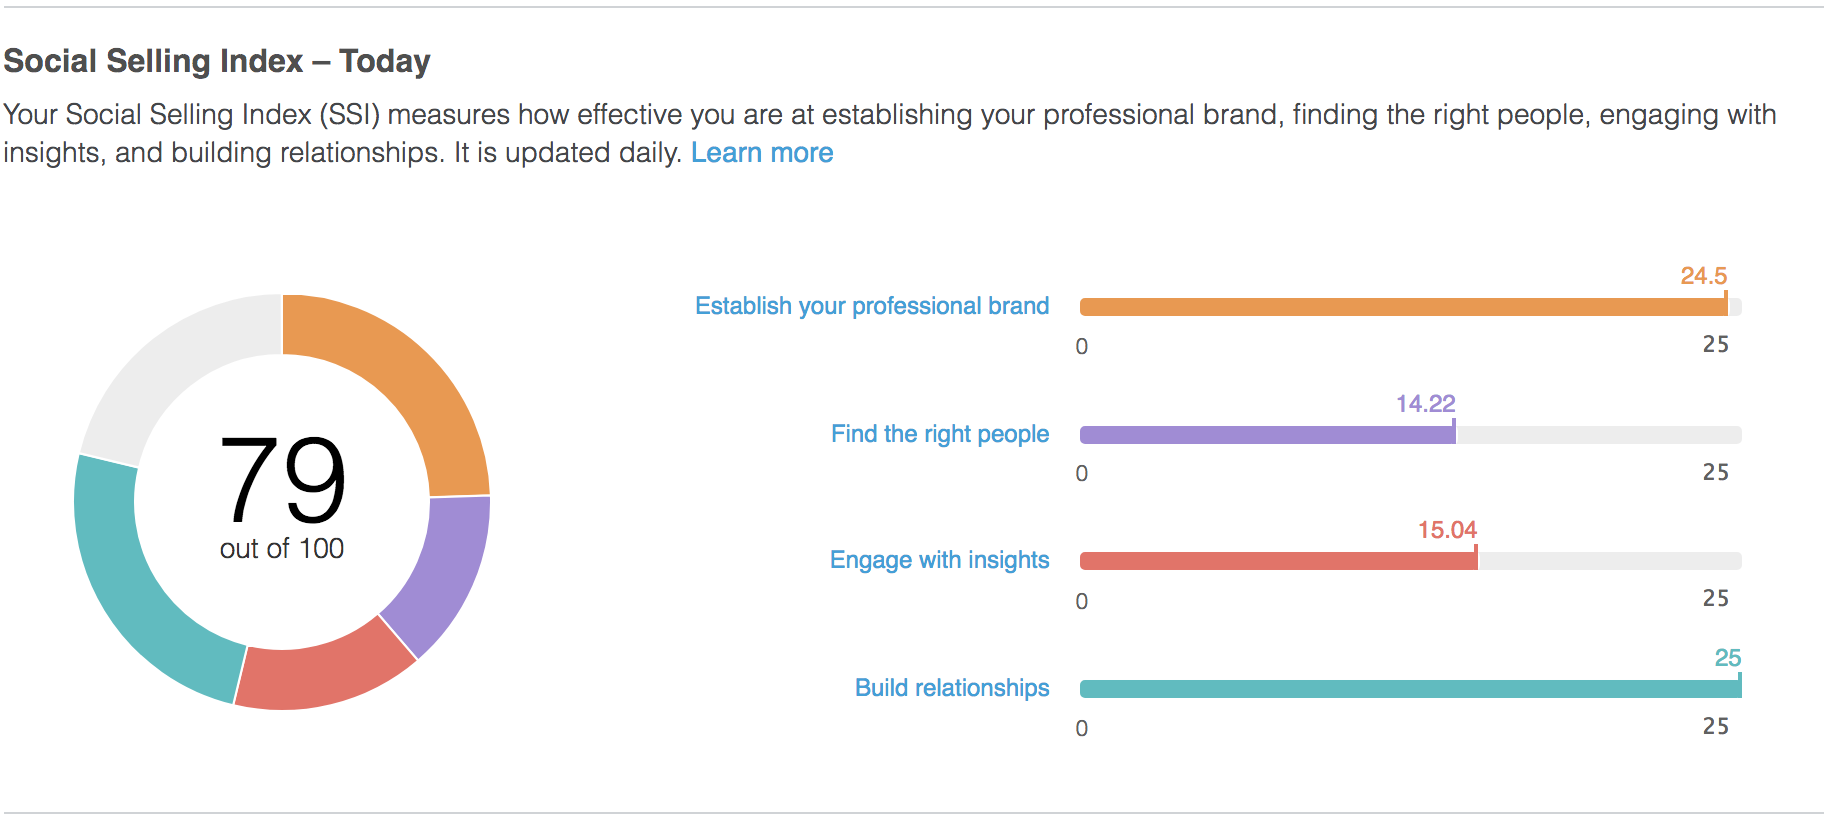
Task: Click the out of 100 text
Action: tap(281, 548)
